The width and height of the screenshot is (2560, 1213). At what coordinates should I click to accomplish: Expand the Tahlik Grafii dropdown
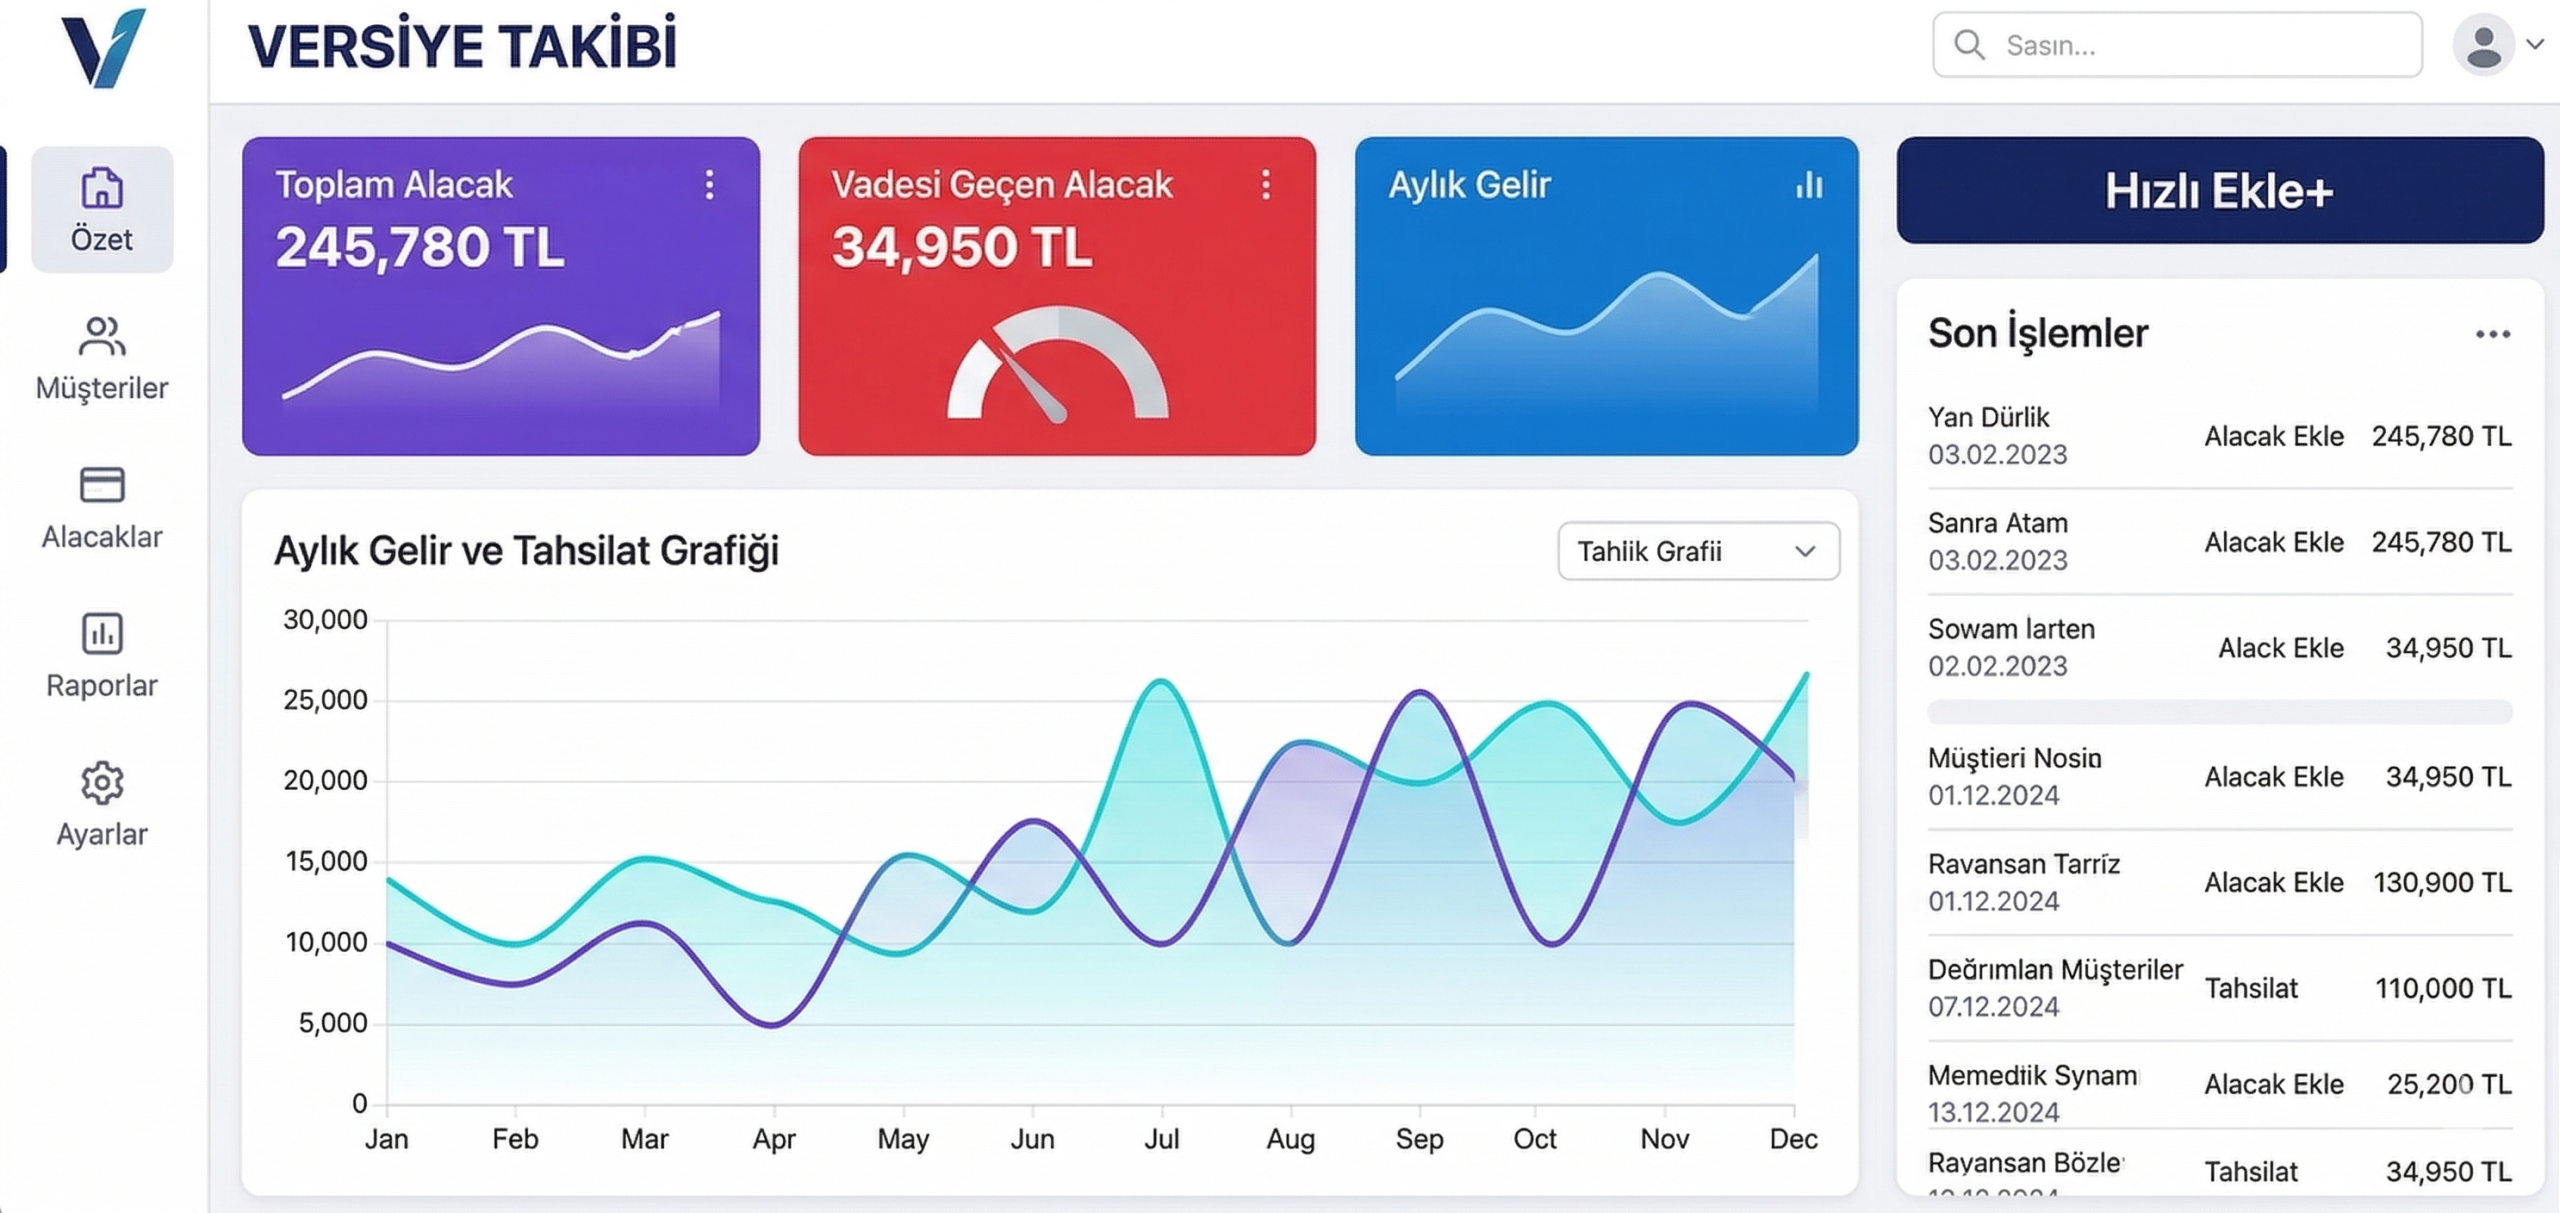1698,551
